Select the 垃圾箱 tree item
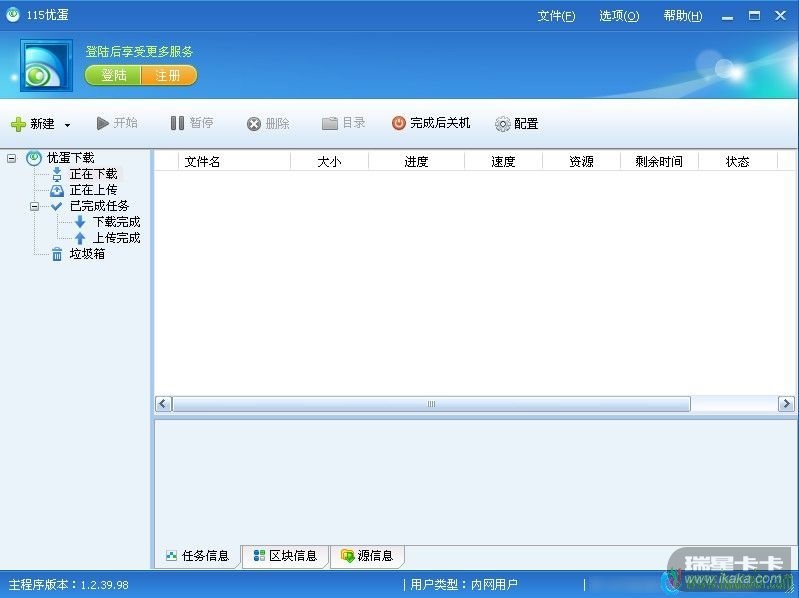Image resolution: width=799 pixels, height=598 pixels. tap(88, 254)
